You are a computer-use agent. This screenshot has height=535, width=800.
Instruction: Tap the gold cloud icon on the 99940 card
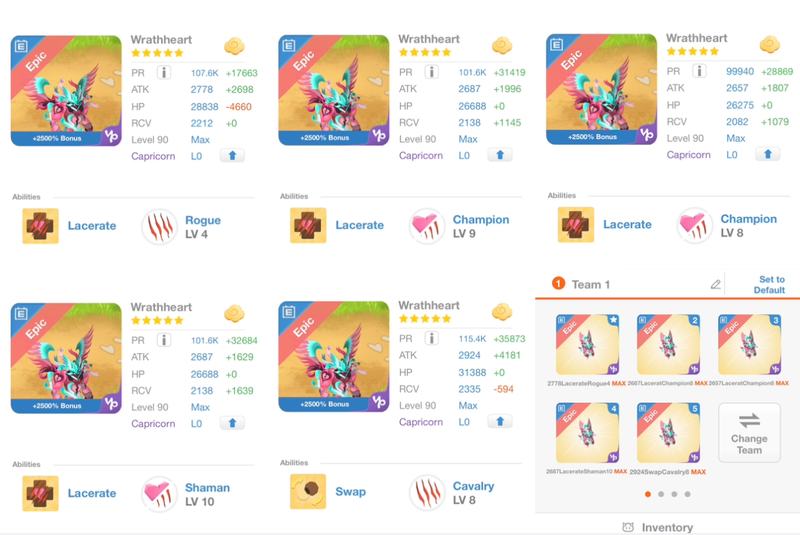[769, 44]
